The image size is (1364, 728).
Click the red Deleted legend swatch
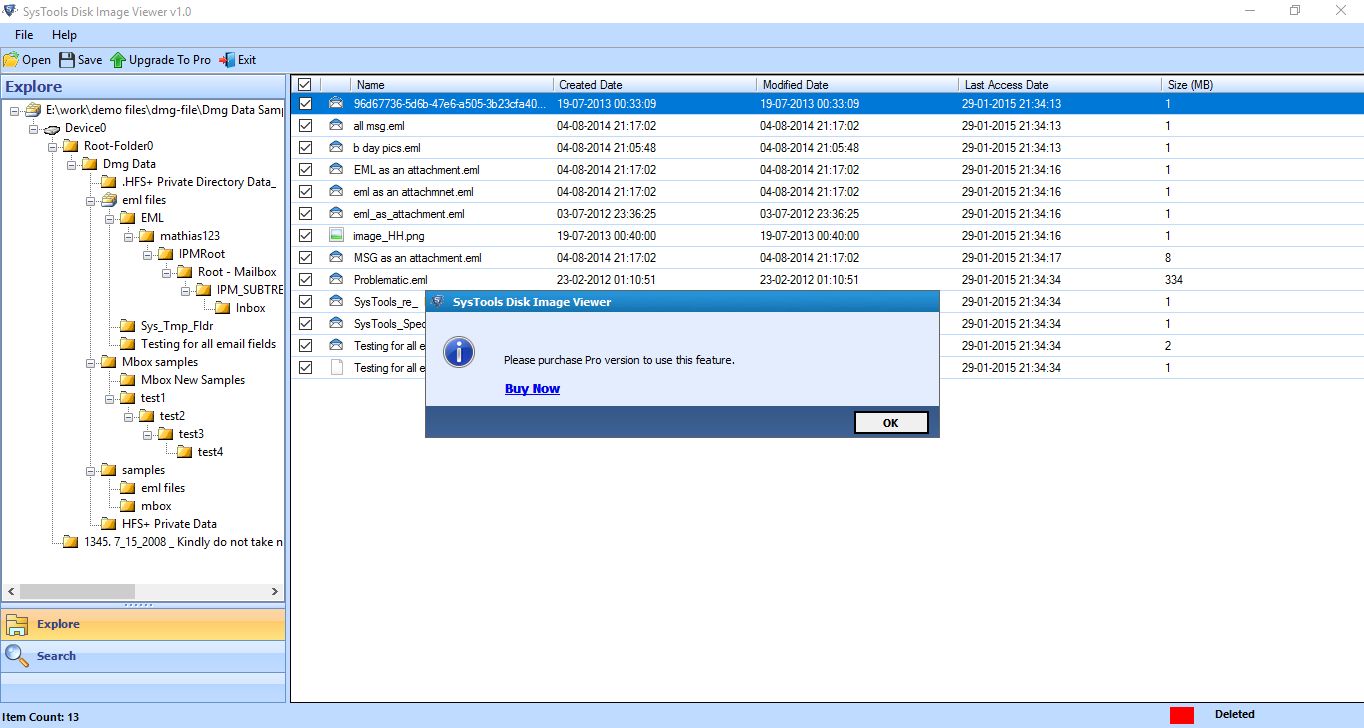[x=1182, y=715]
